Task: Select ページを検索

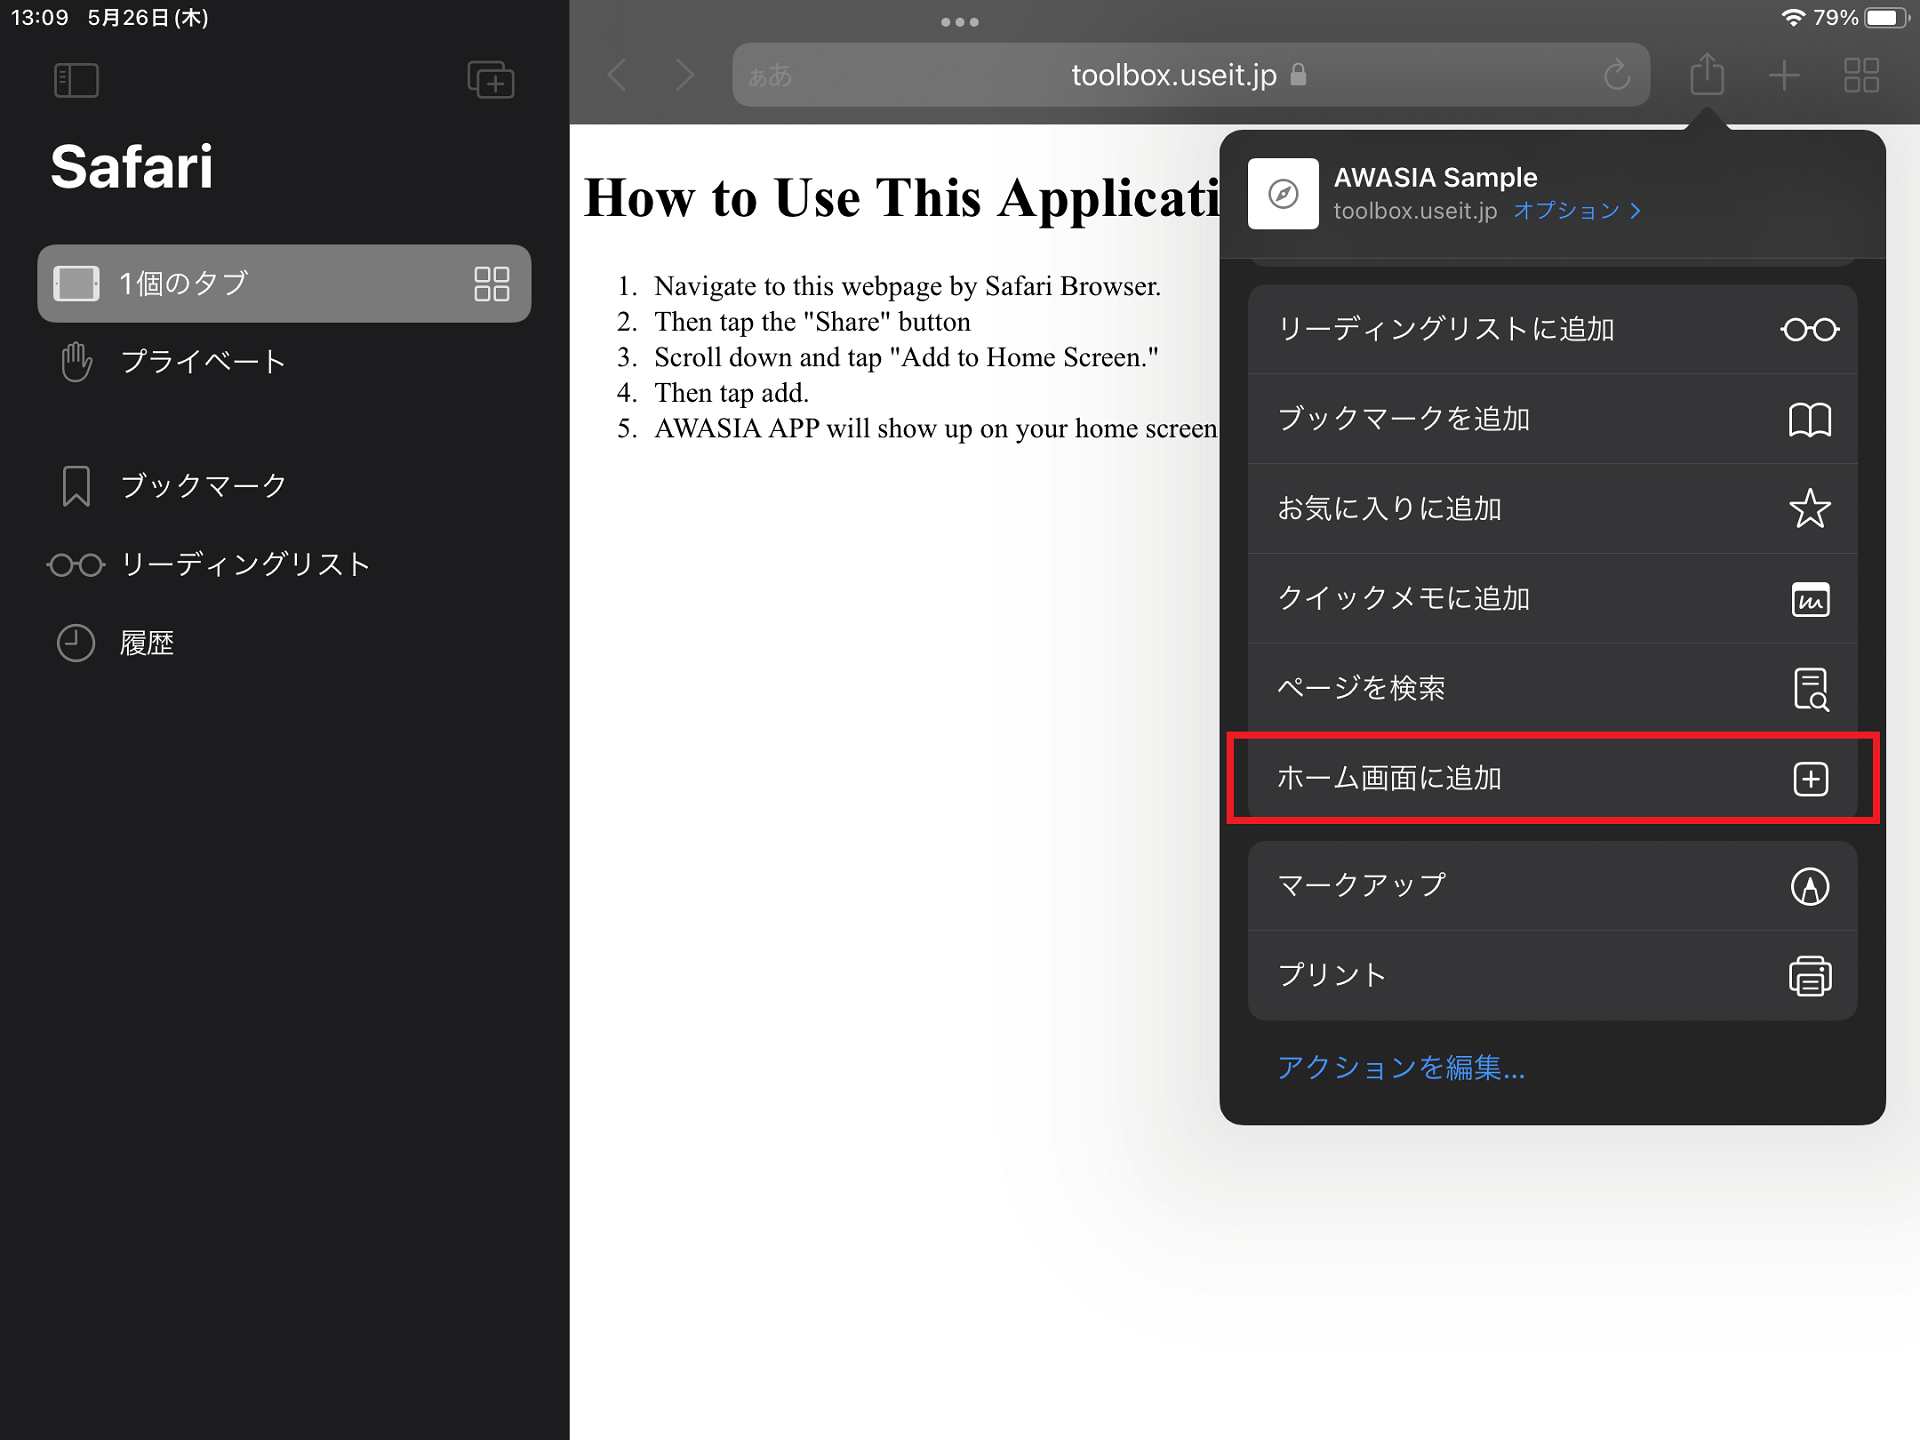Action: (x=1552, y=688)
